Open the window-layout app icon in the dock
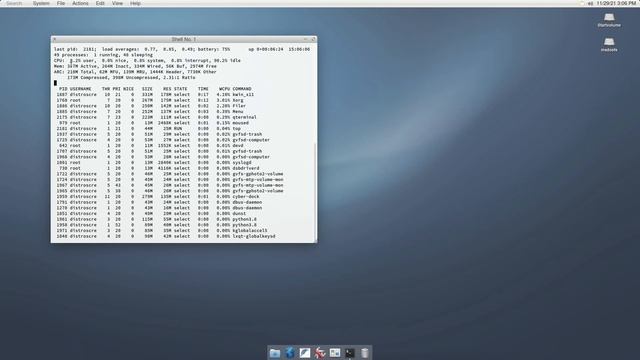 335,353
